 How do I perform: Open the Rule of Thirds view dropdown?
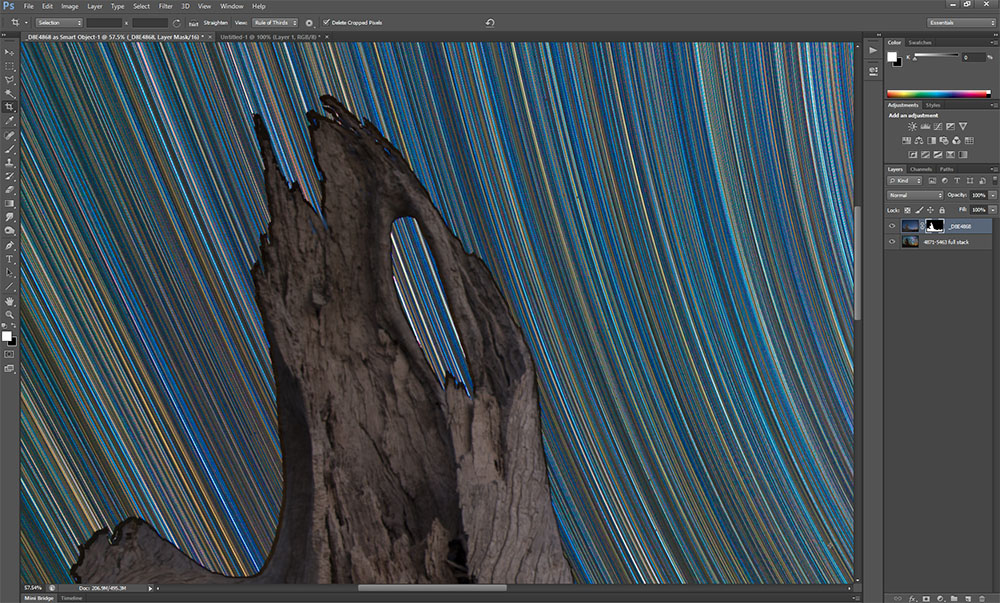point(275,22)
